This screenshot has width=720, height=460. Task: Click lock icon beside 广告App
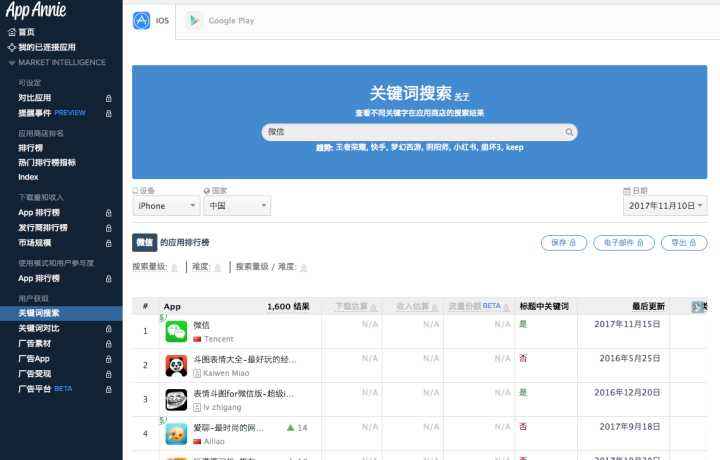(109, 359)
